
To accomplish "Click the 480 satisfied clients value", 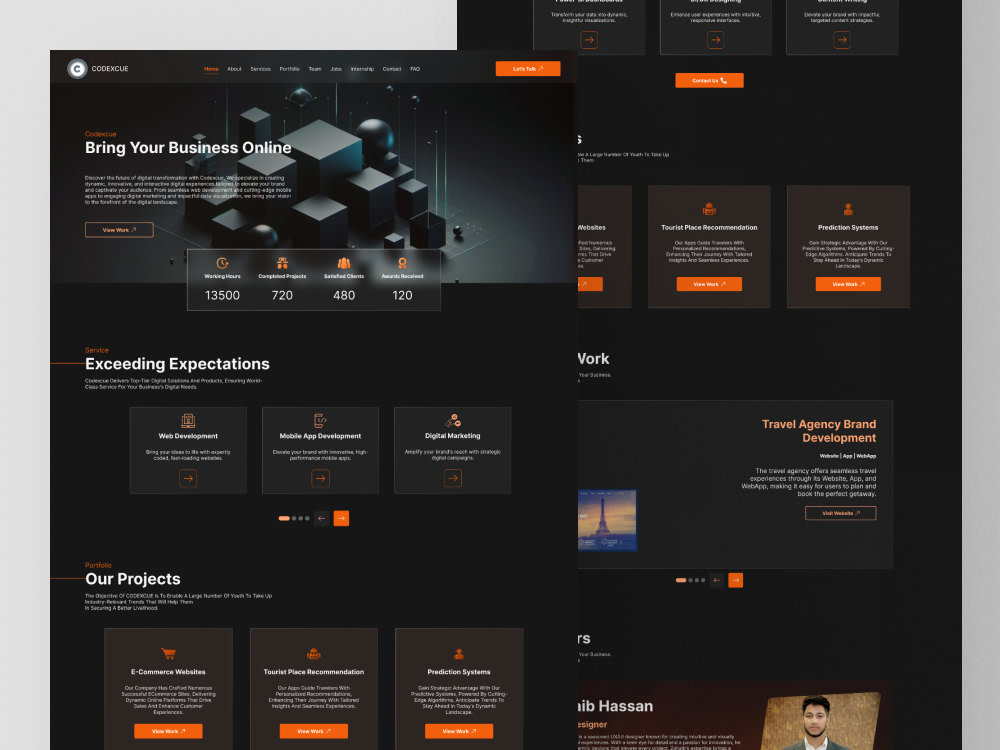I will (344, 295).
